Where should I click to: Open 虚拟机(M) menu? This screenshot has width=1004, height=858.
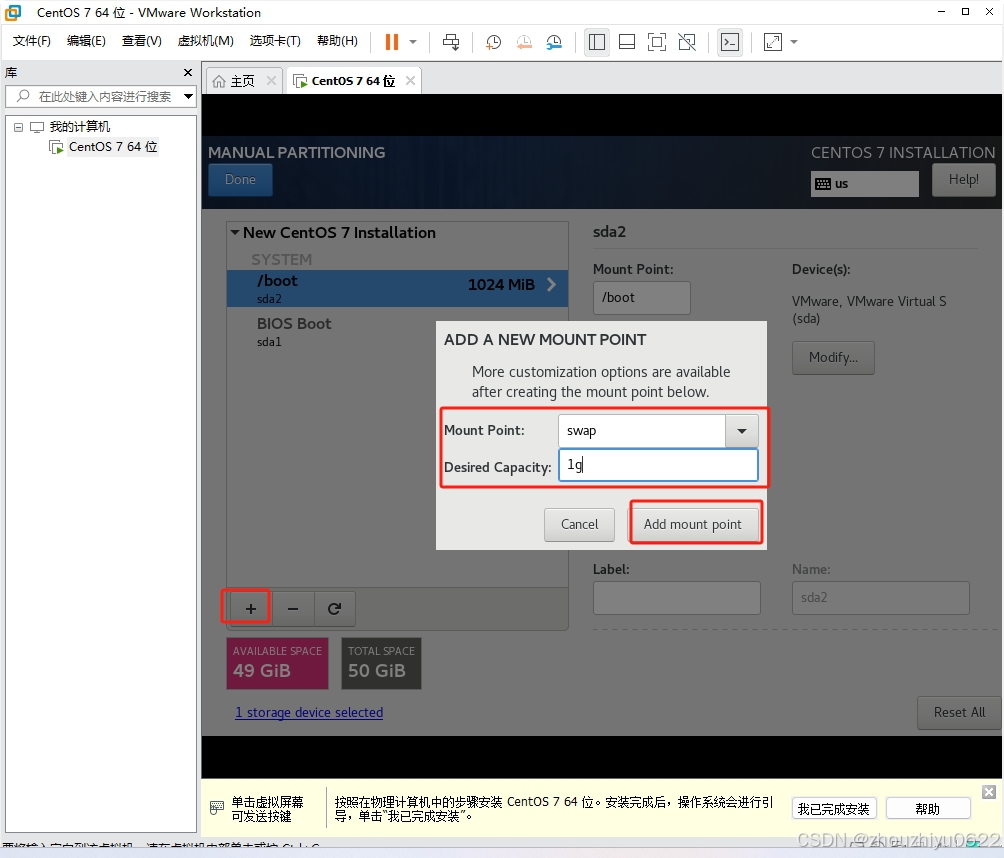click(206, 41)
